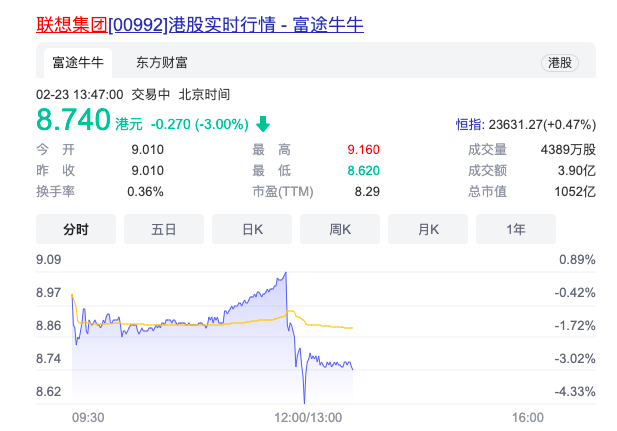Click the 8.62 price axis label
Screen dimensions: 617x431
pyautogui.click(x=49, y=392)
